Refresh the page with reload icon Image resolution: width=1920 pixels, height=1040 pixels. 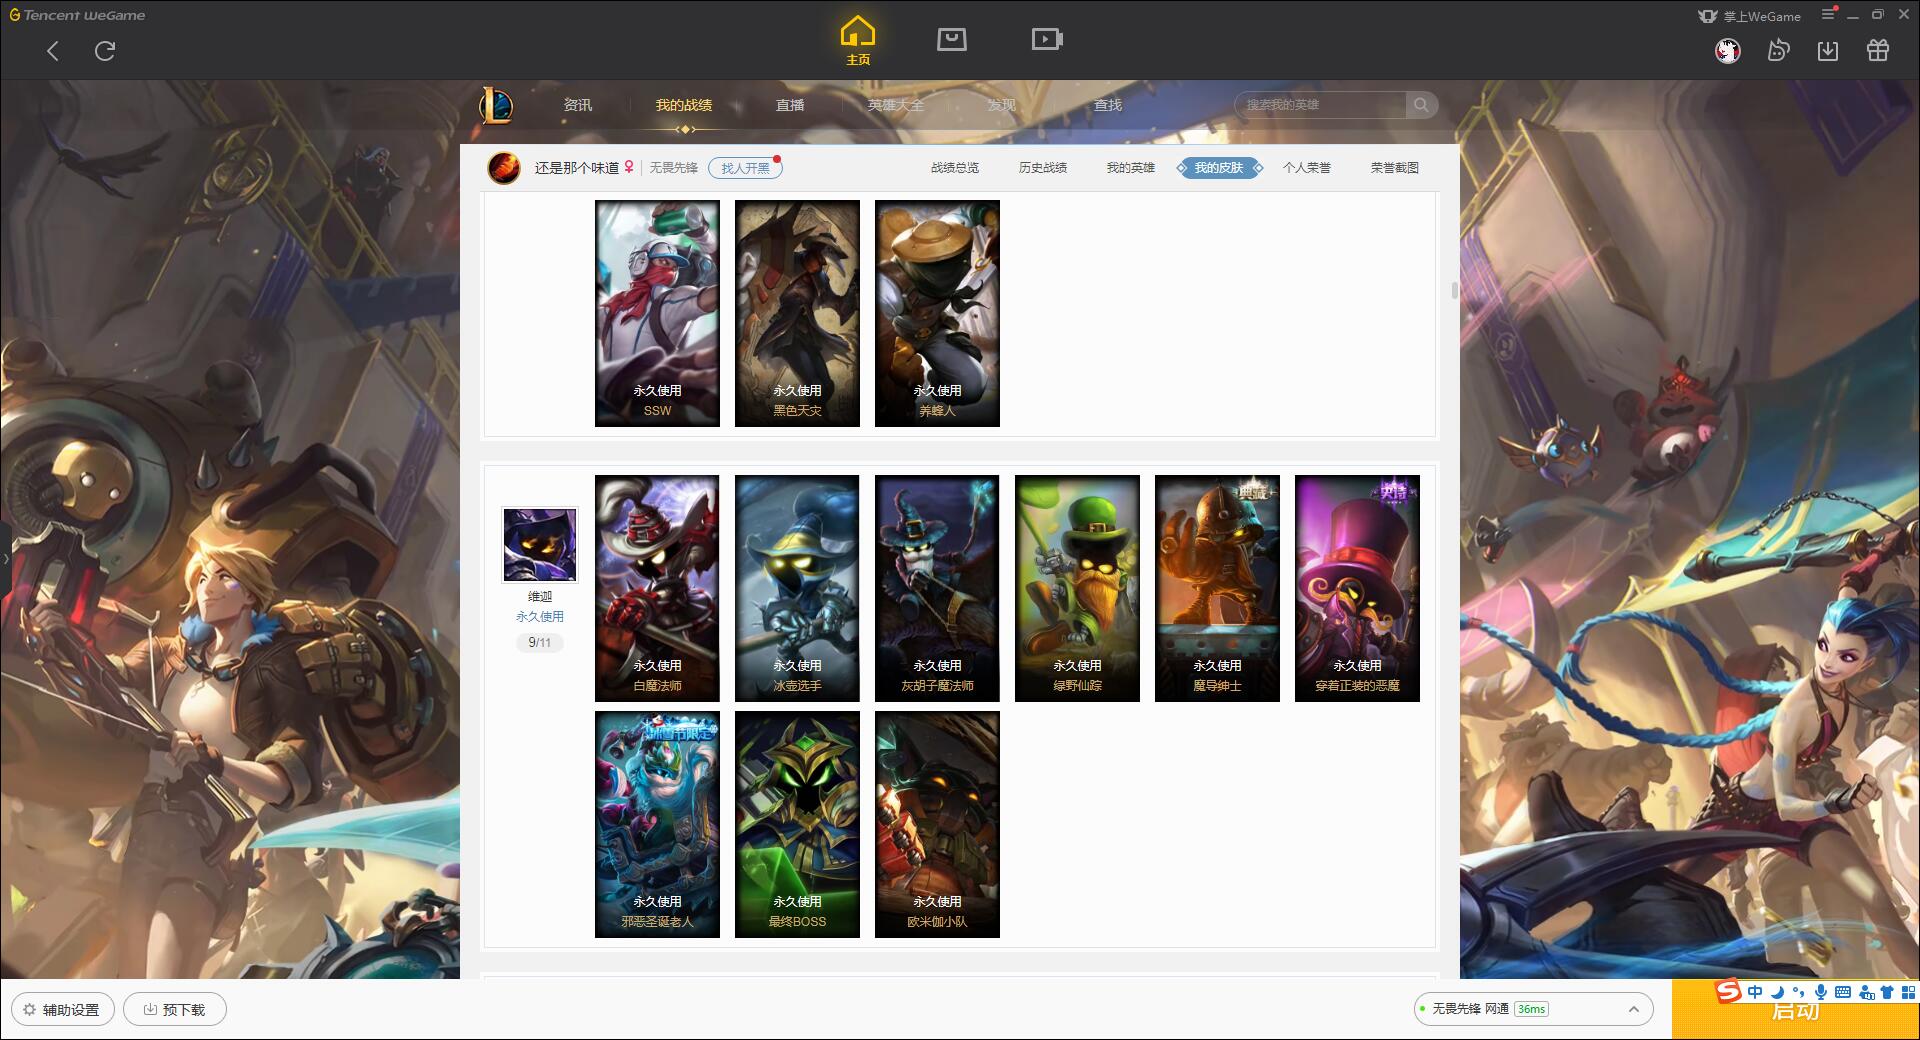click(105, 51)
